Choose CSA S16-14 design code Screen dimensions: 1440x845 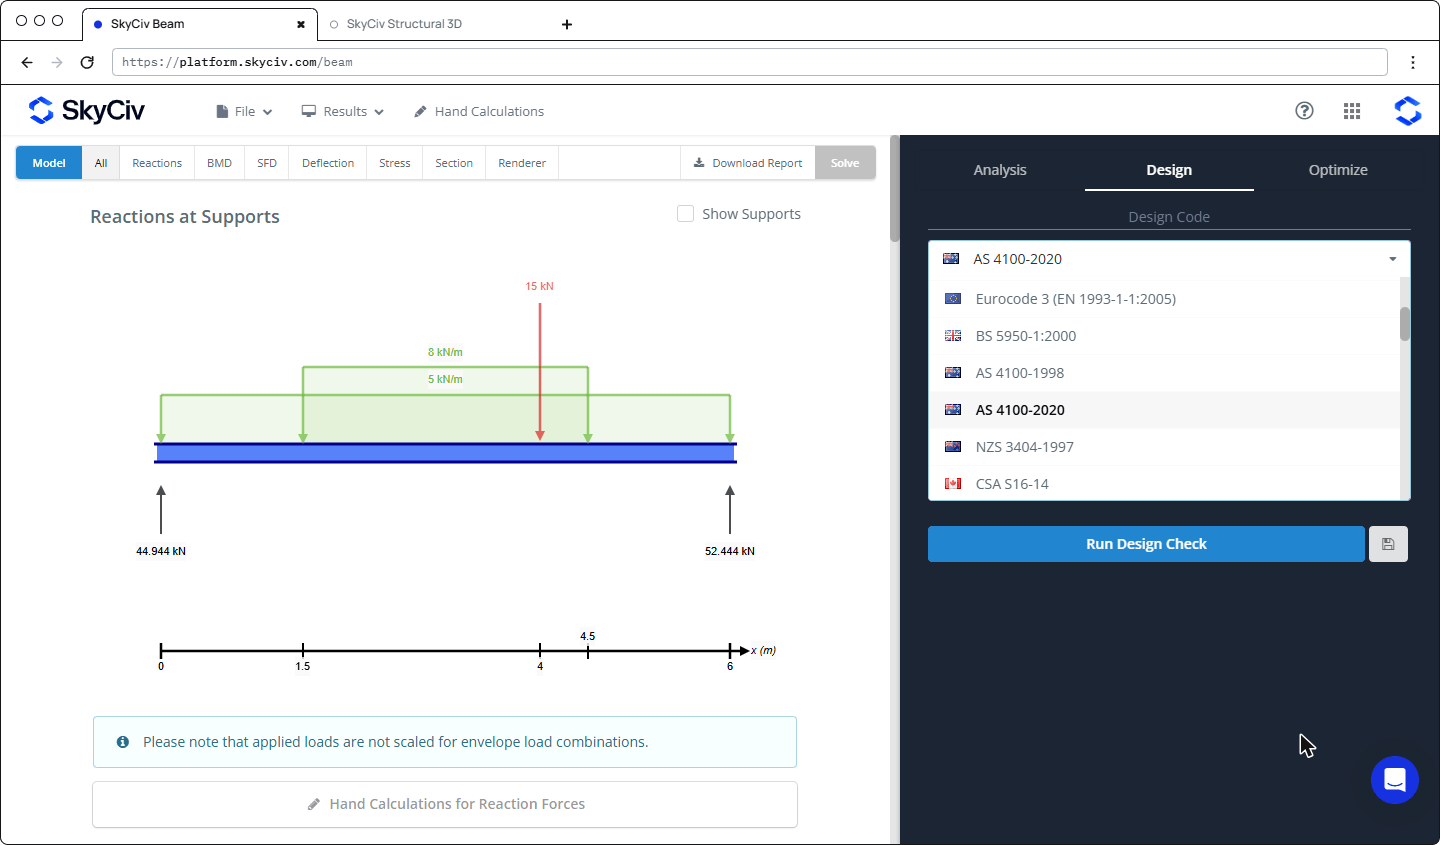tap(1164, 484)
